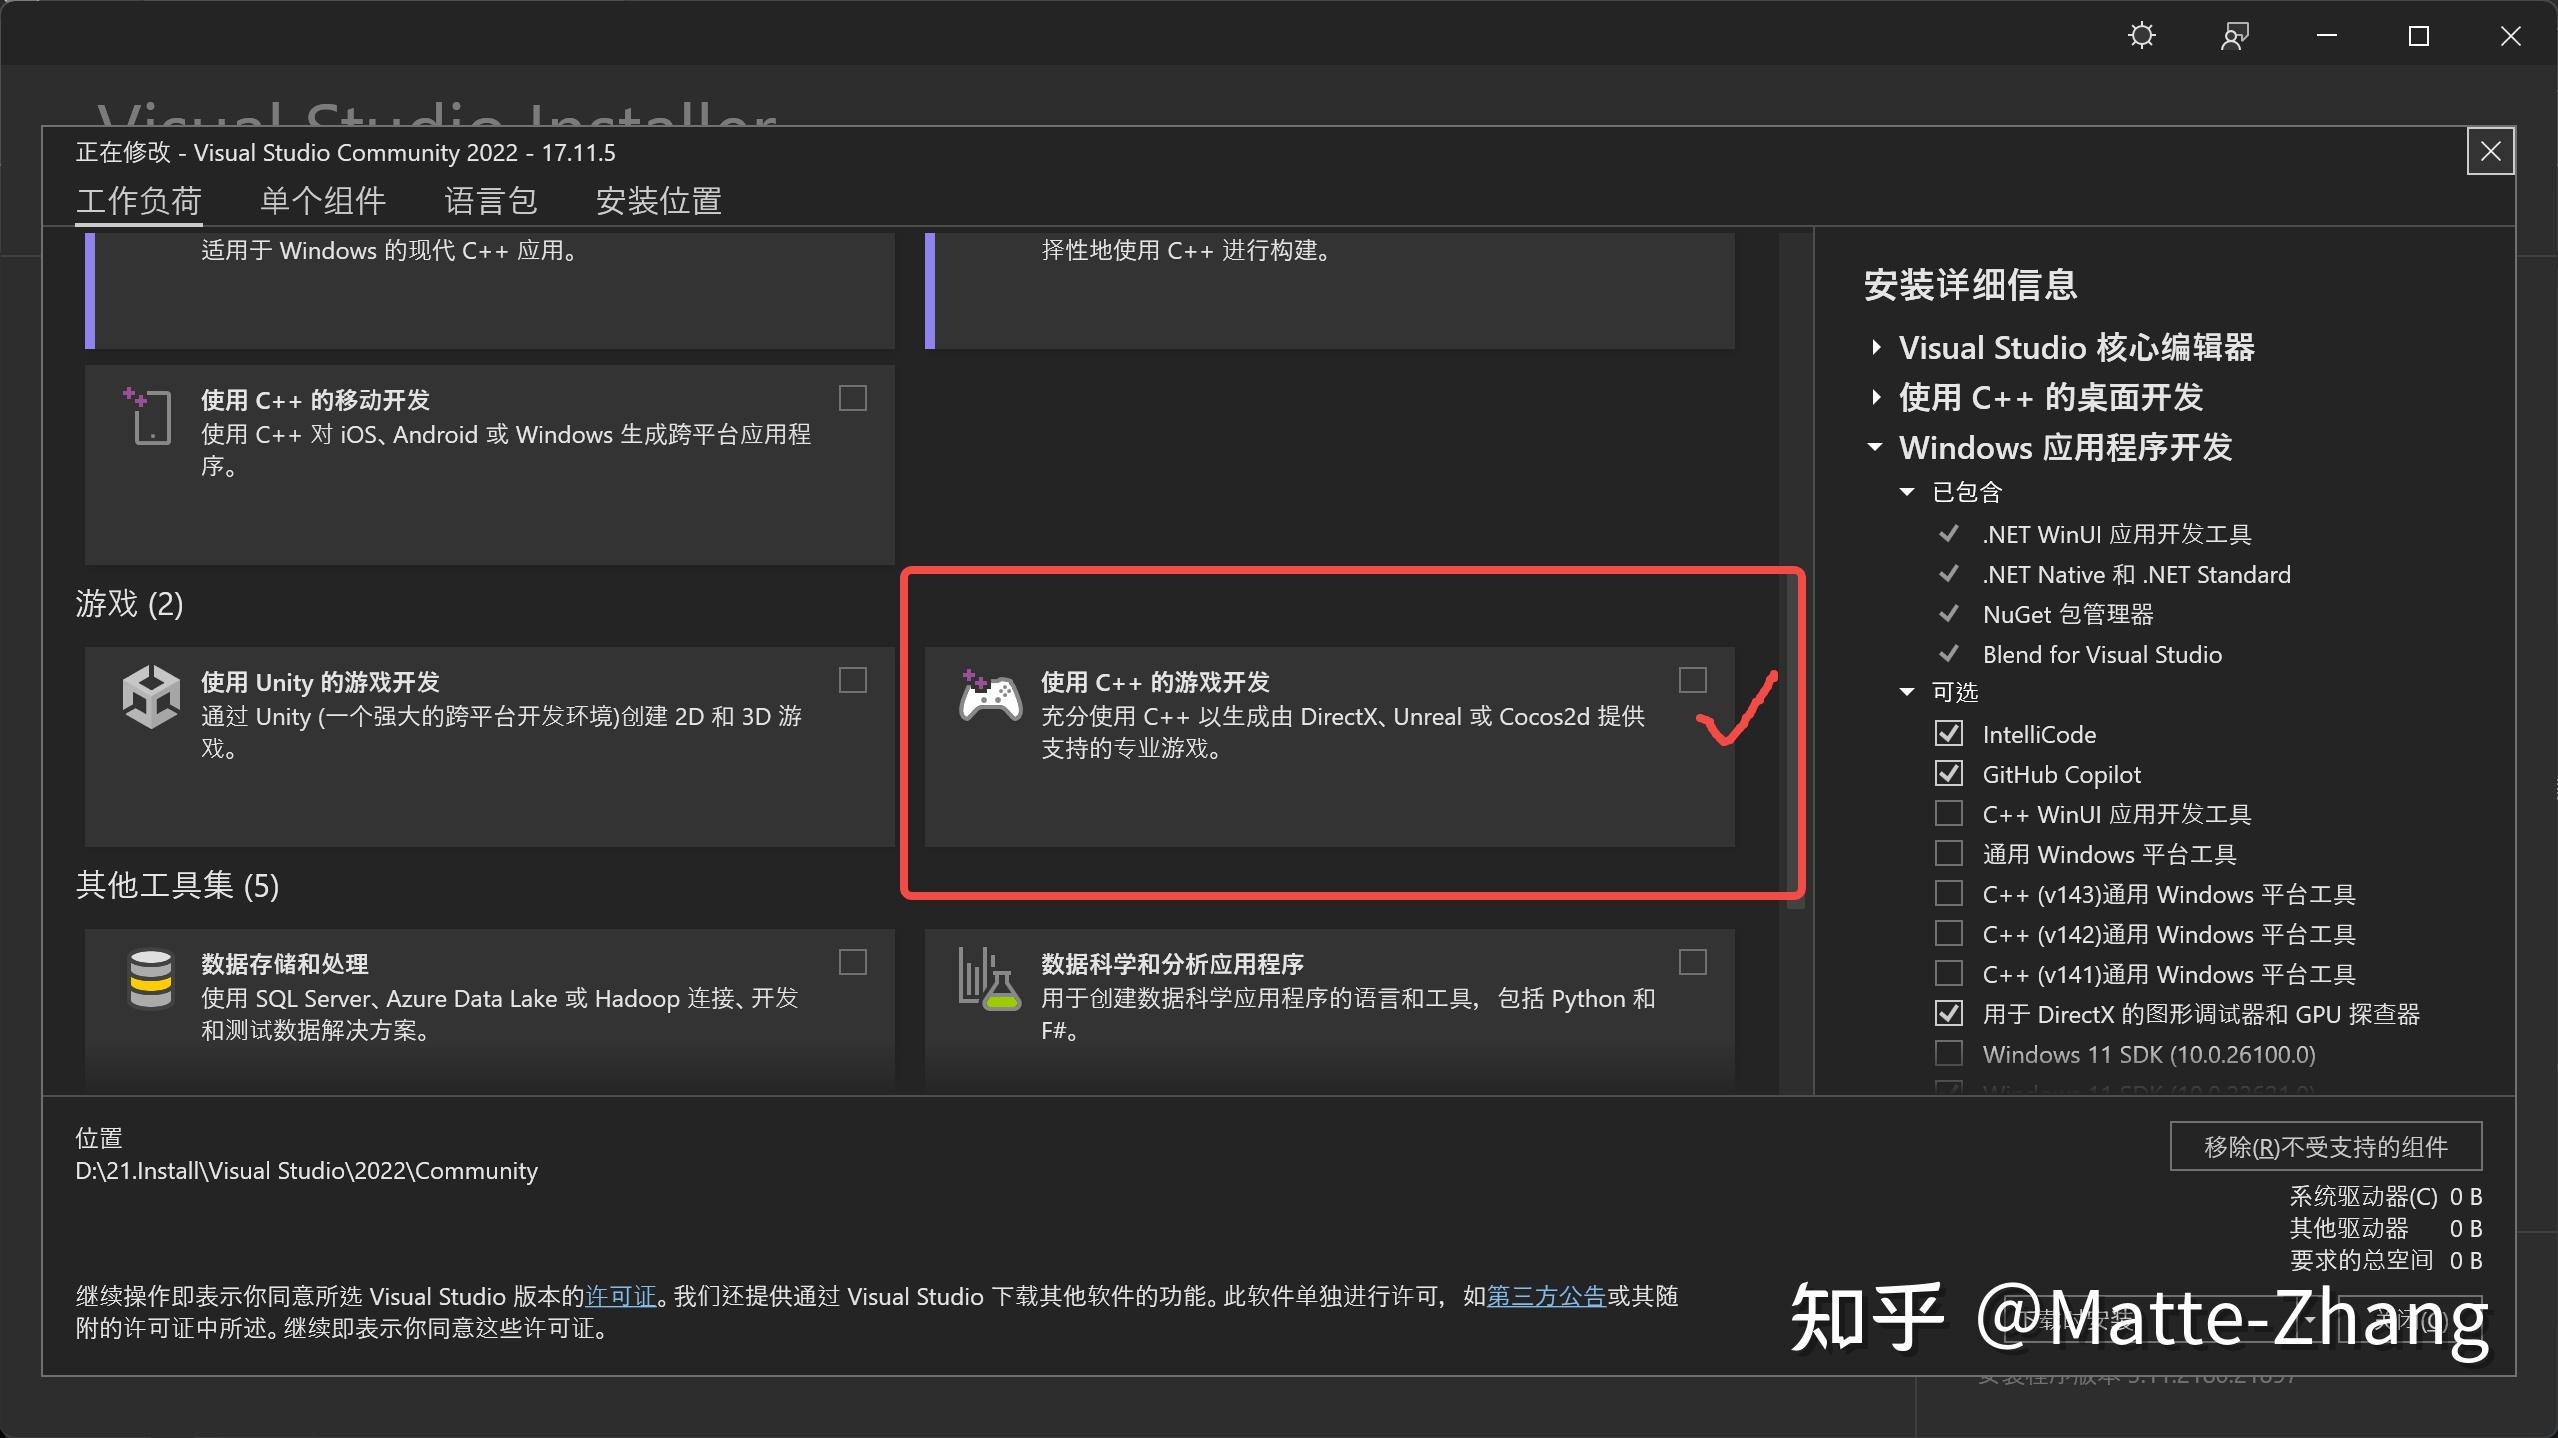Screen dimensions: 2558x1438
Task: Collapse the Windows 应用程序开发 section
Action: click(1875, 447)
